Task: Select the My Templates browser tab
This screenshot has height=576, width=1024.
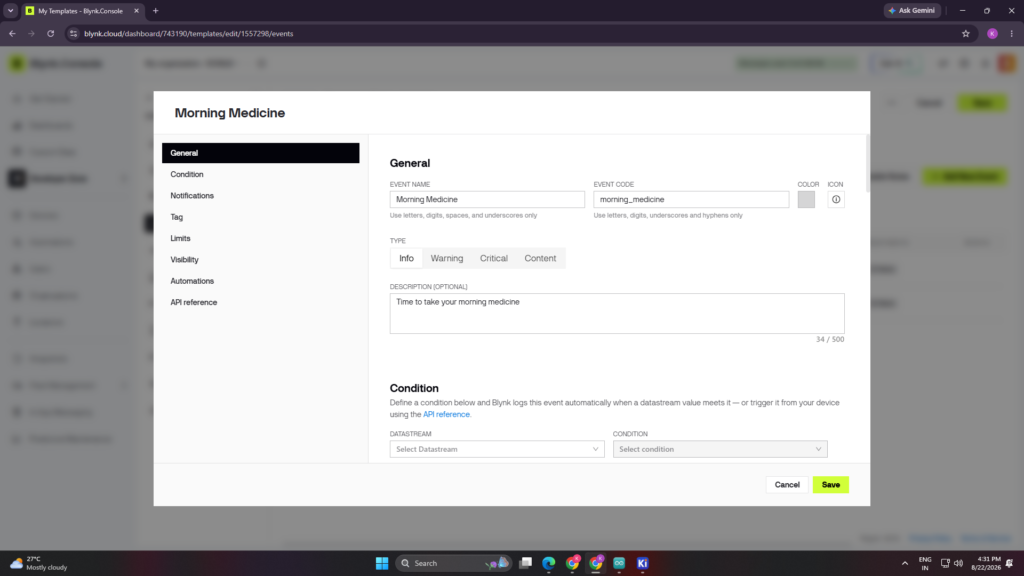Action: [x=82, y=10]
